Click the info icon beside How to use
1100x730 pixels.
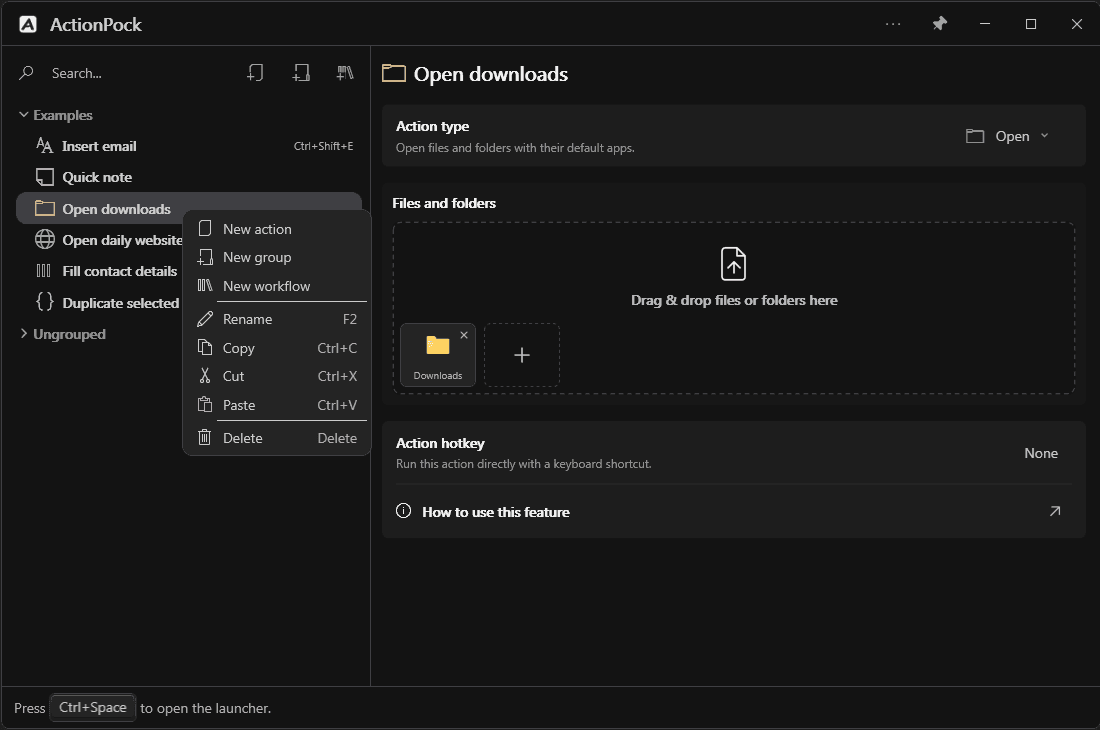[403, 511]
